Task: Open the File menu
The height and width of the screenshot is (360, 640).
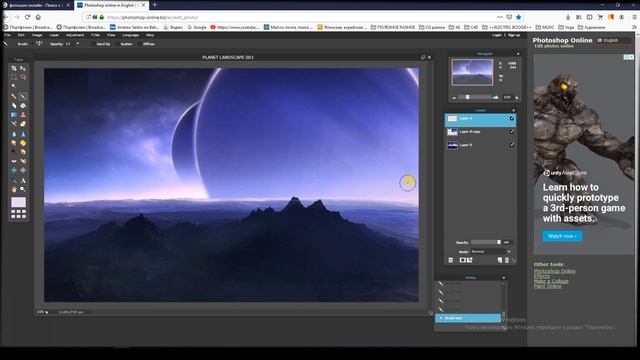Action: click(x=7, y=35)
